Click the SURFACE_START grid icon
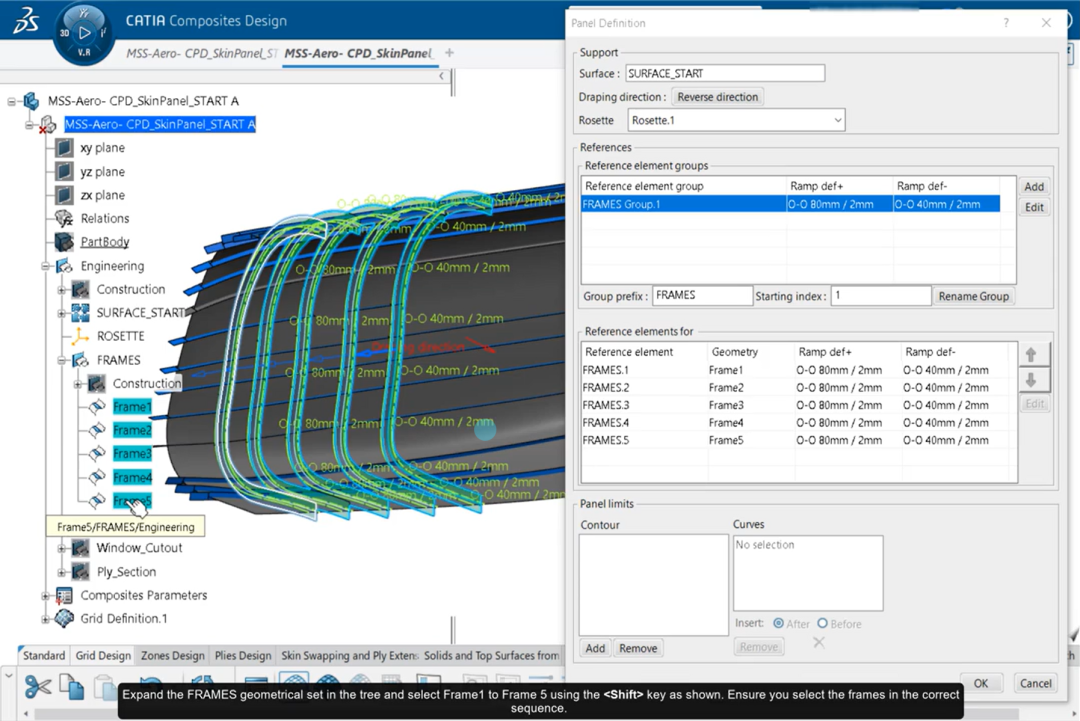This screenshot has height=721, width=1080. tap(81, 313)
